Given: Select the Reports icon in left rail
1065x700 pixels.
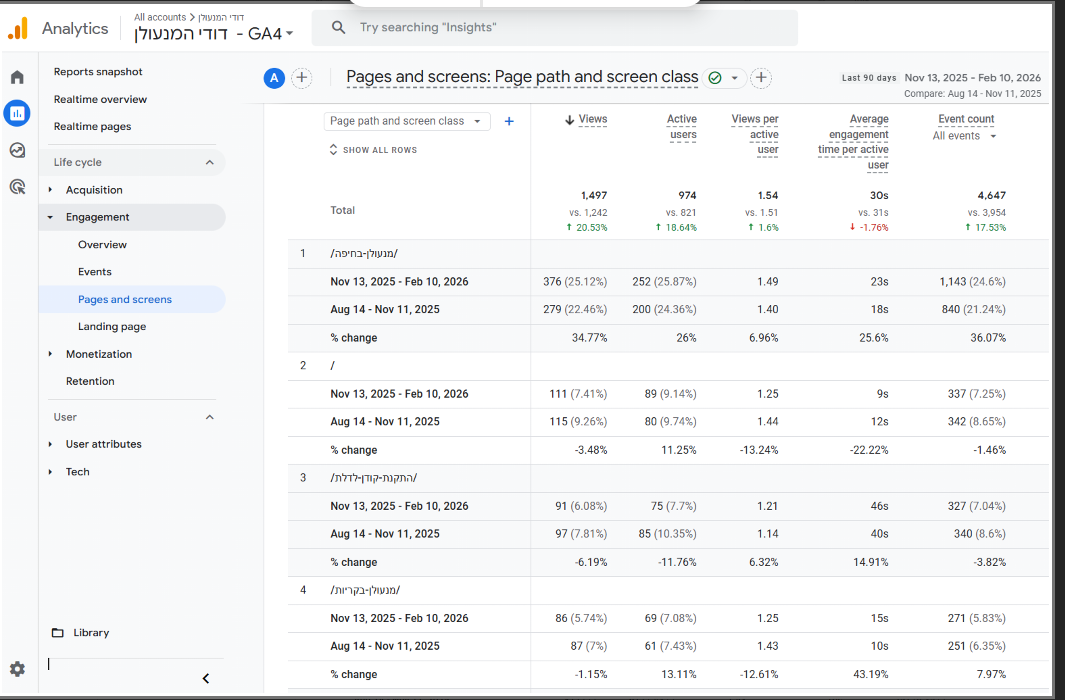Looking at the screenshot, I should point(17,113).
